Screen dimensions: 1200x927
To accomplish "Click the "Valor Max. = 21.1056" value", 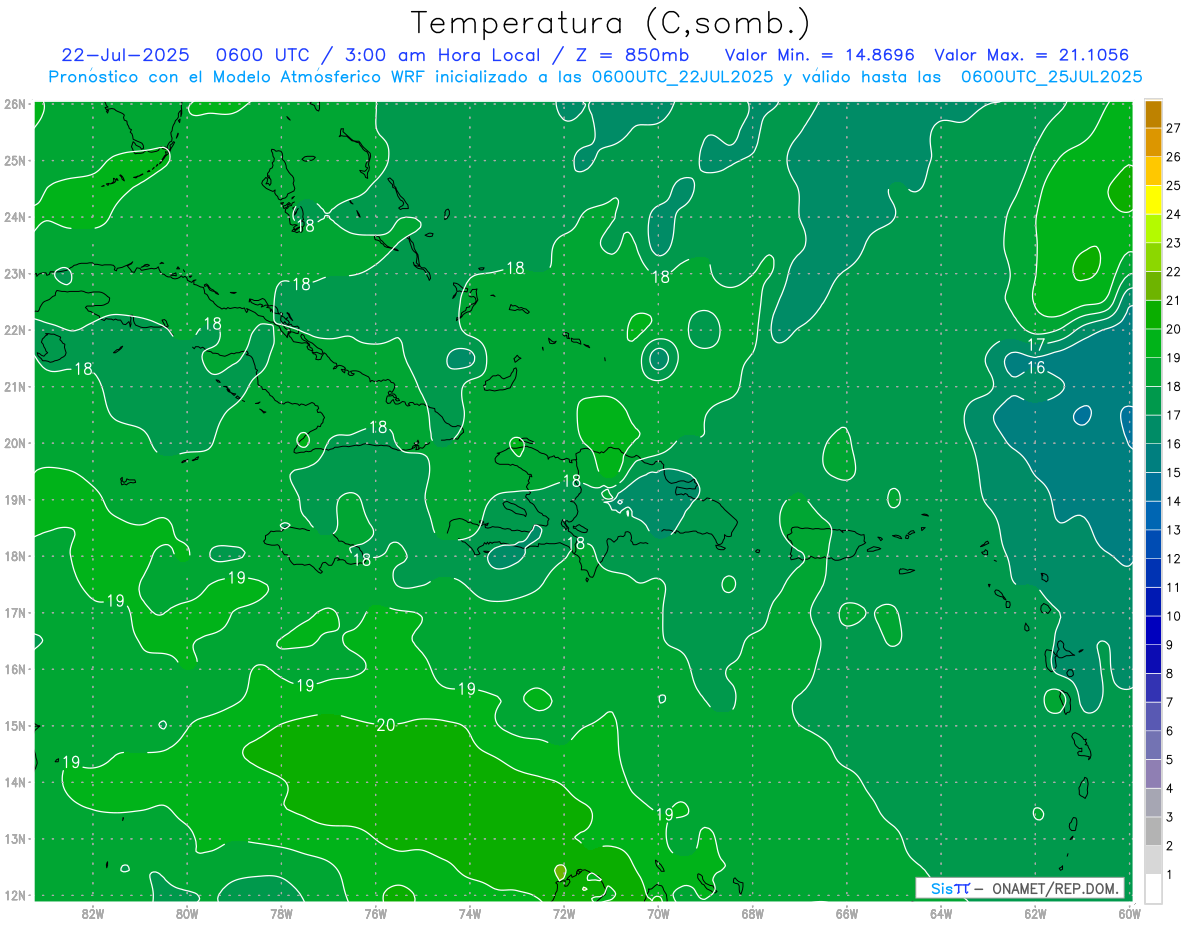I will (1033, 55).
